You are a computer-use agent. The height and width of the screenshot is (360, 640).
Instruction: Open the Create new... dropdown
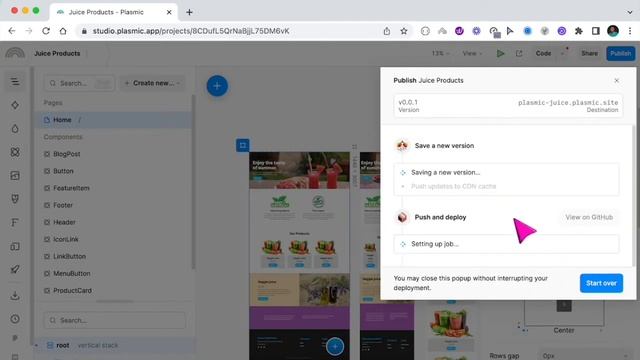(152, 83)
